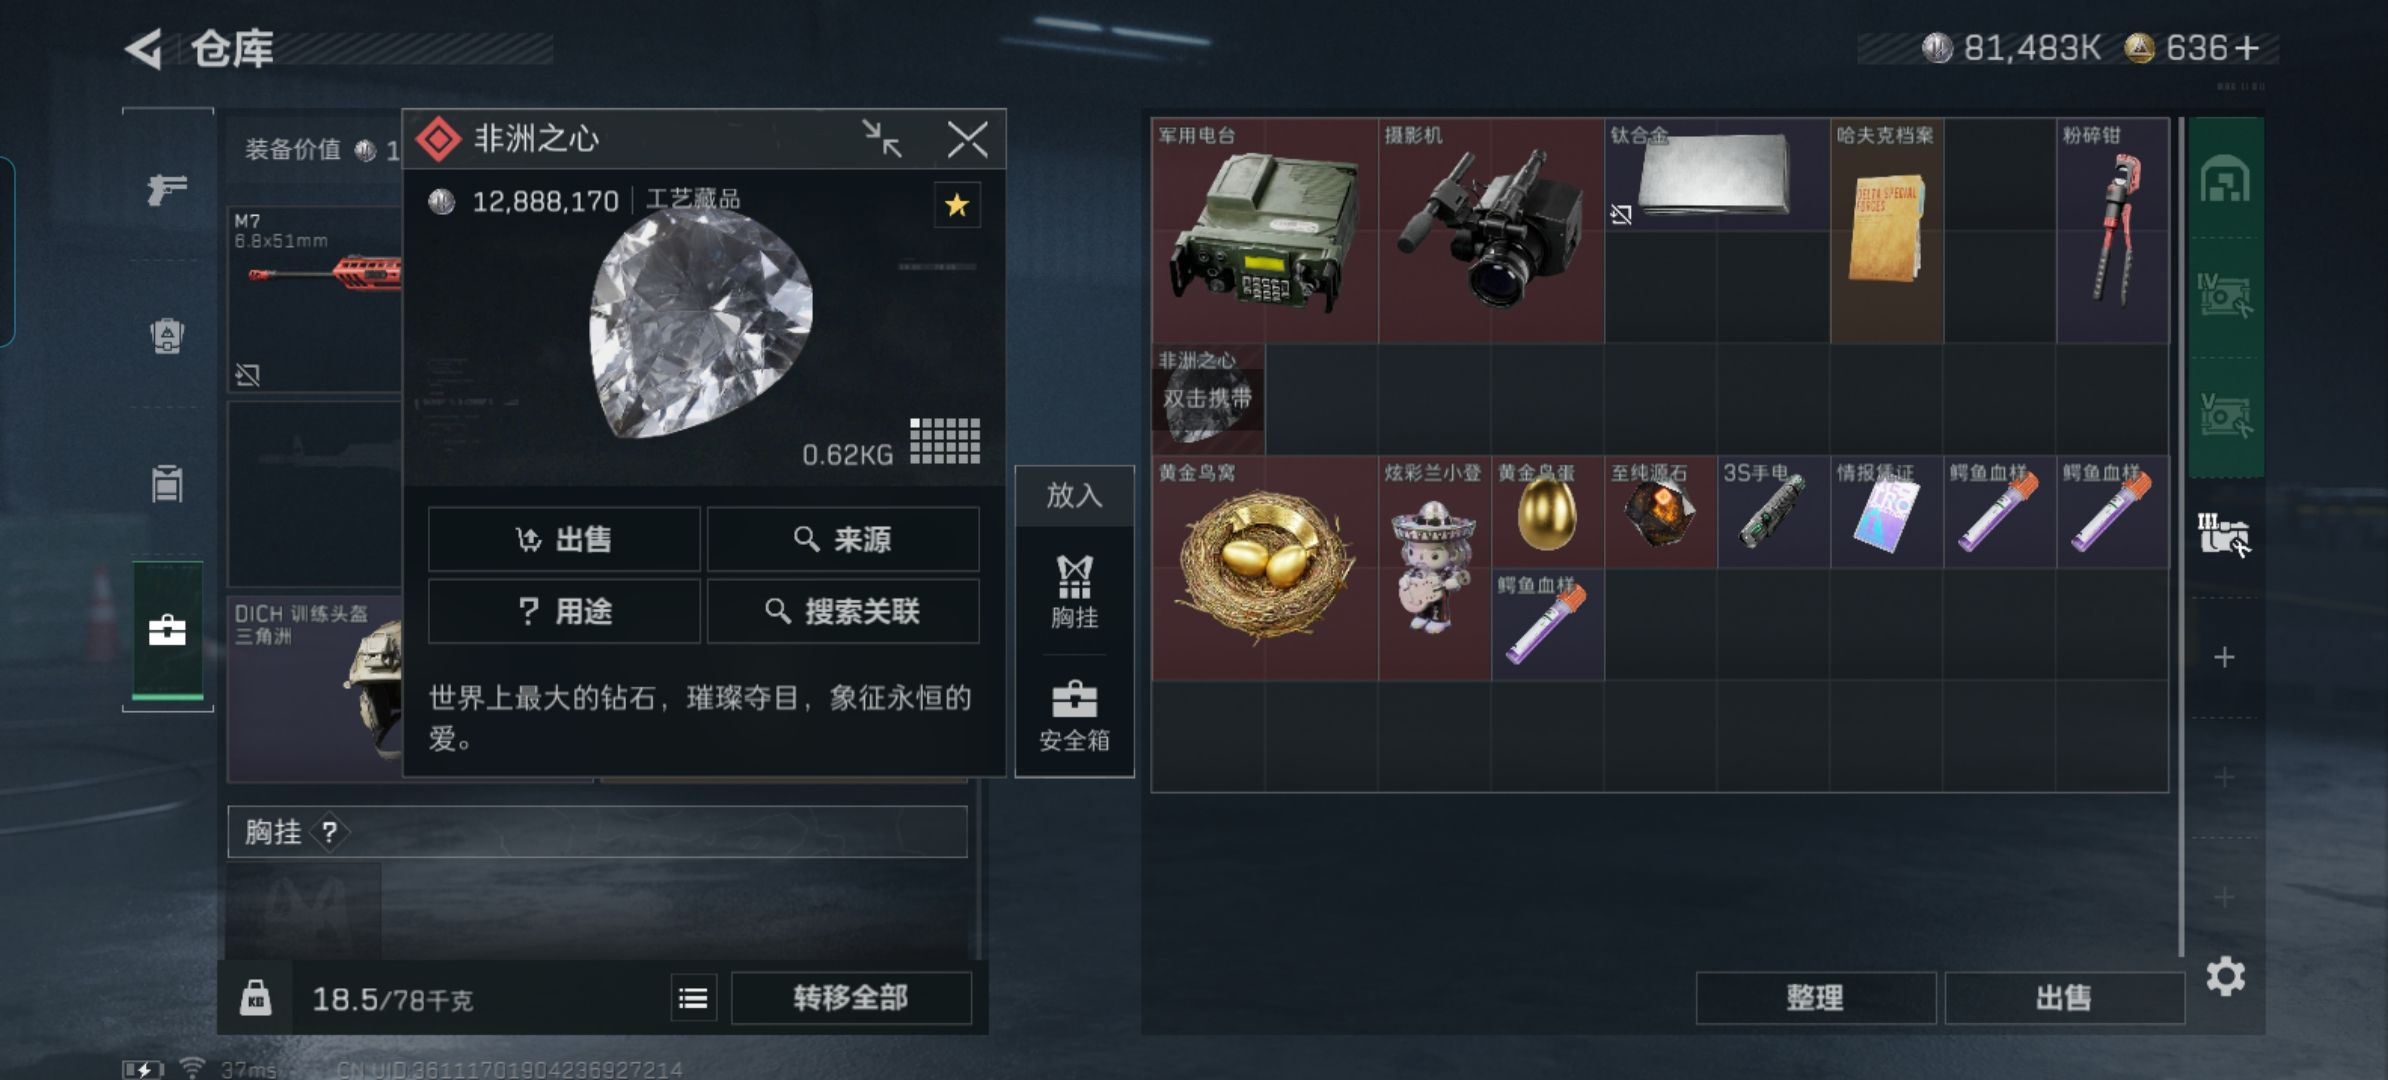The width and height of the screenshot is (2388, 1080).
Task: Put item into 胸挂 chest rig
Action: (1075, 592)
